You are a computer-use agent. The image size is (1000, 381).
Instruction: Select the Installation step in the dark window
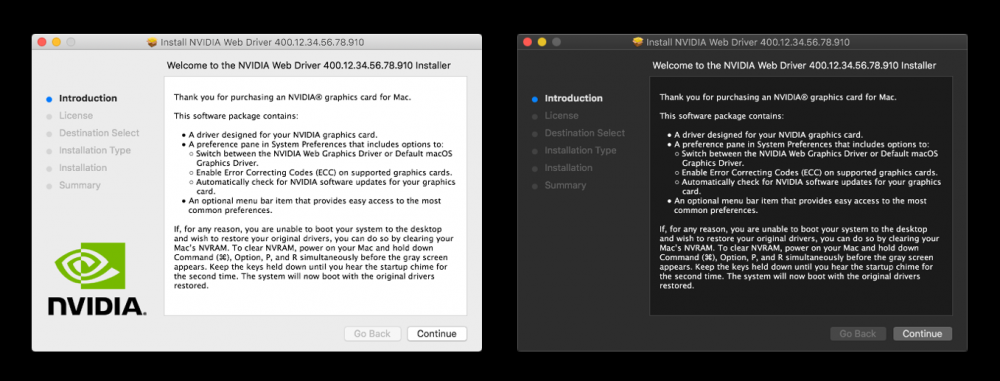click(568, 167)
